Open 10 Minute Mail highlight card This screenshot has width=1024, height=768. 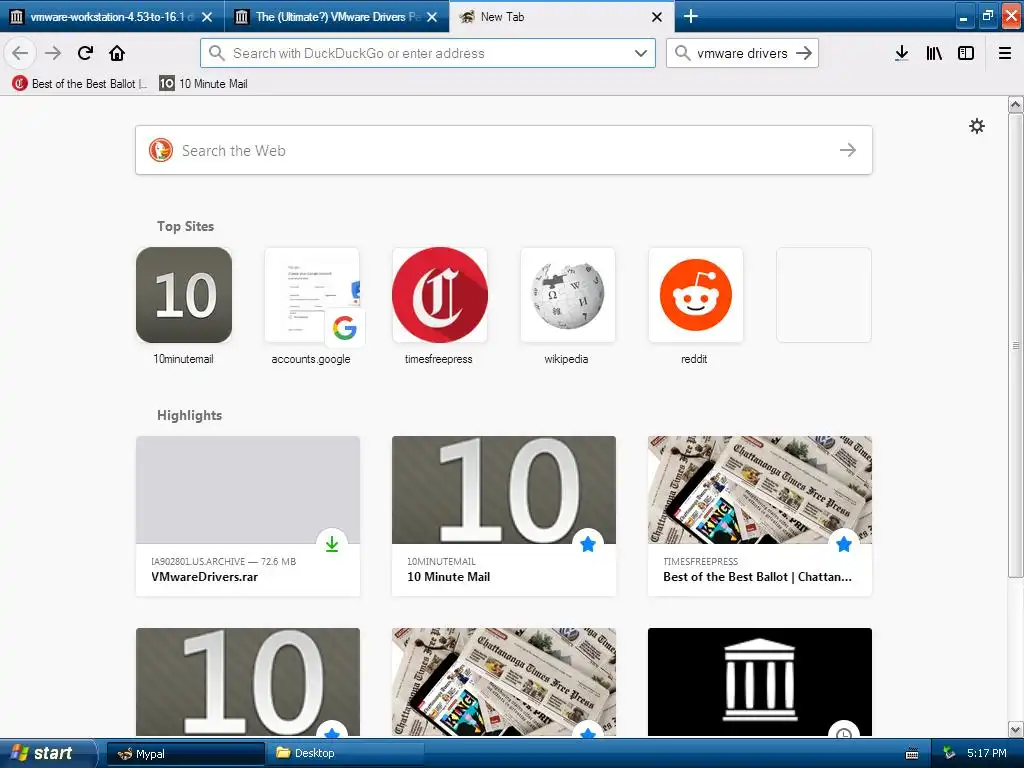(504, 516)
